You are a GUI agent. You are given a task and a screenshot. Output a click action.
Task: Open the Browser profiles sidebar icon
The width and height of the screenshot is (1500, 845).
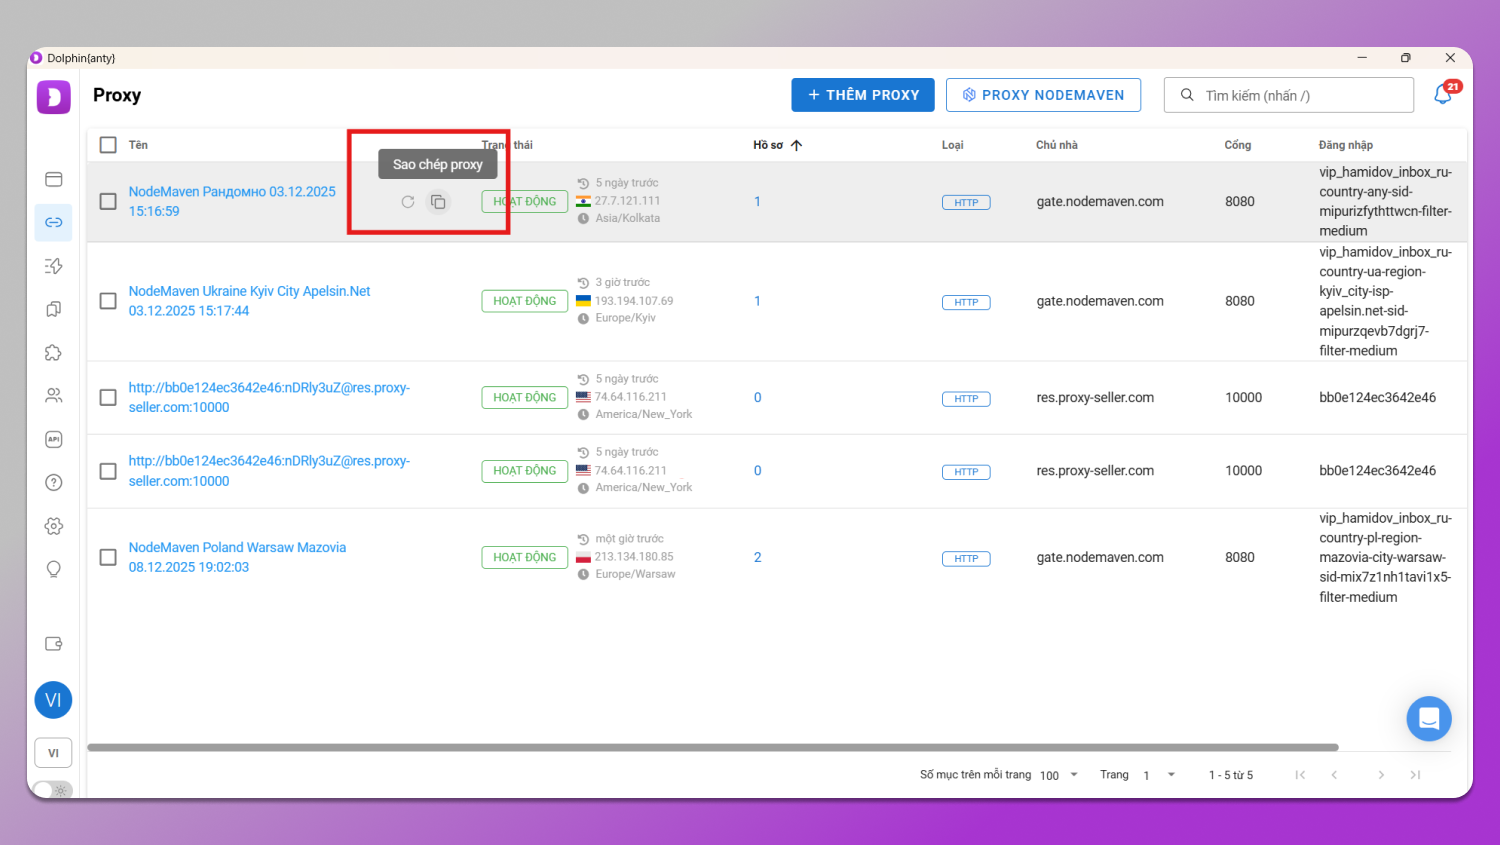click(x=54, y=179)
